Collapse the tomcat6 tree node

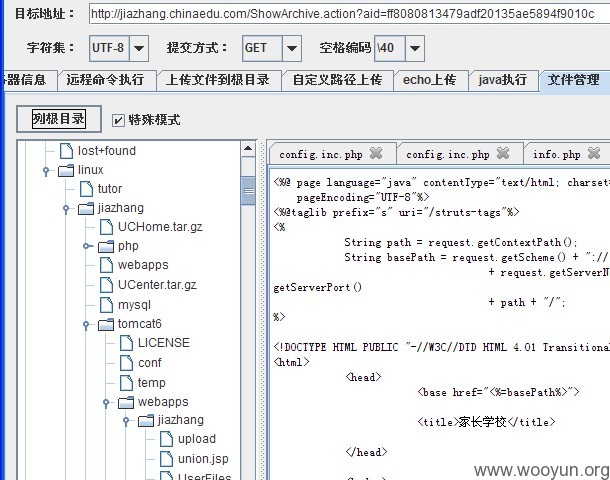(x=86, y=325)
